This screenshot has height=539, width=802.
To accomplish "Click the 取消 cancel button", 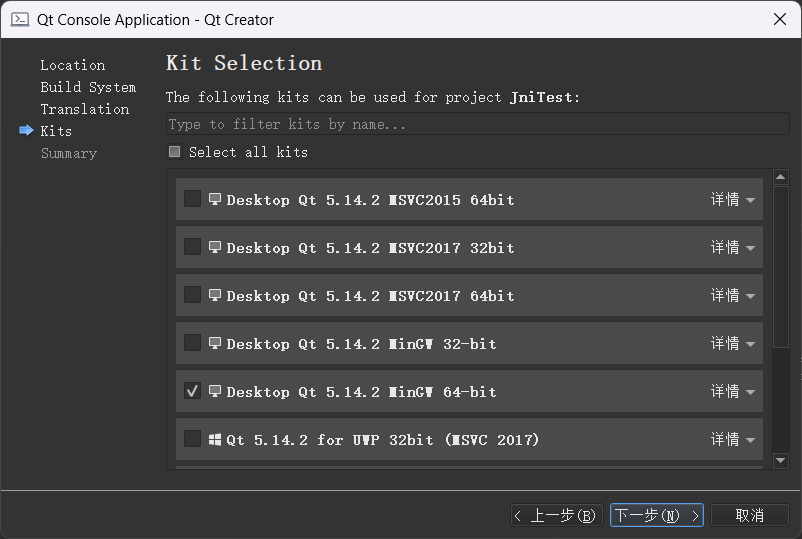I will pos(750,515).
